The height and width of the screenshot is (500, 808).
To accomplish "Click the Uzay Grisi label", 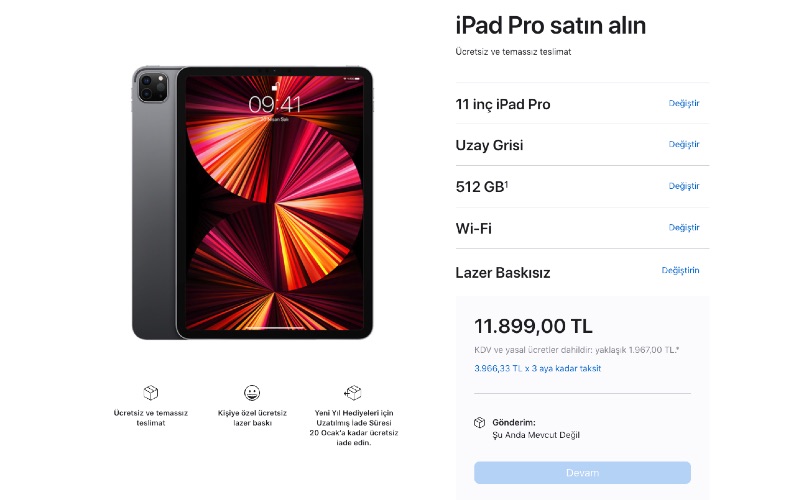I will pos(489,146).
